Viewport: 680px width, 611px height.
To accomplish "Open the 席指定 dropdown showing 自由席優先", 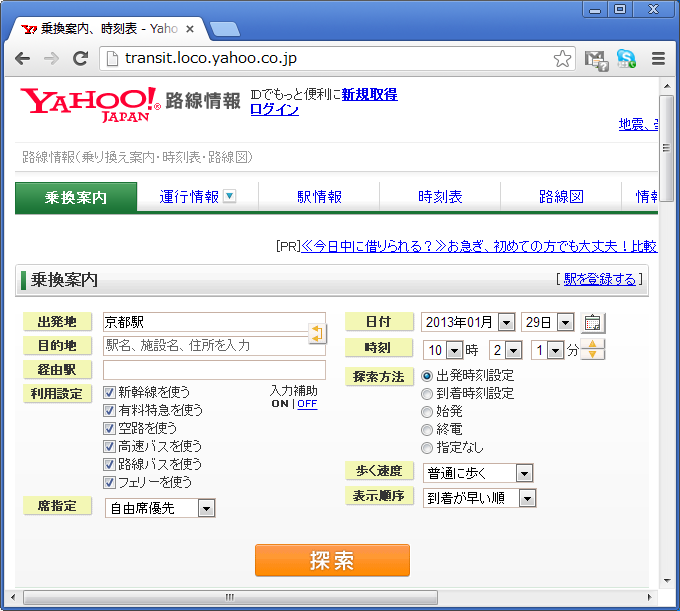I will click(x=160, y=508).
